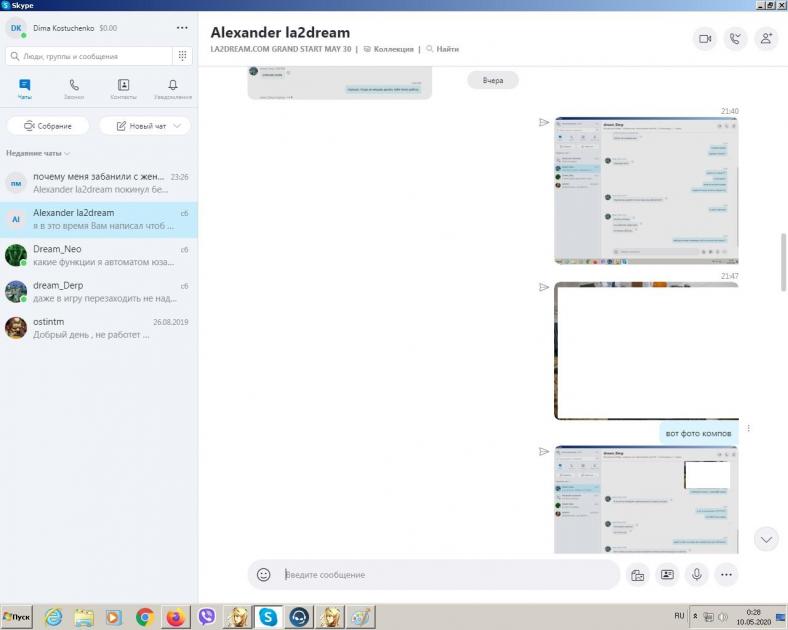Viewport: 788px width, 630px height.
Task: Record a voice message with the microphone icon
Action: [x=697, y=575]
